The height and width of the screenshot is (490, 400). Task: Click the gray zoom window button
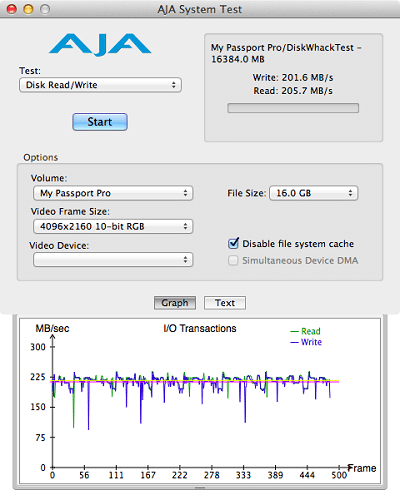[45, 9]
